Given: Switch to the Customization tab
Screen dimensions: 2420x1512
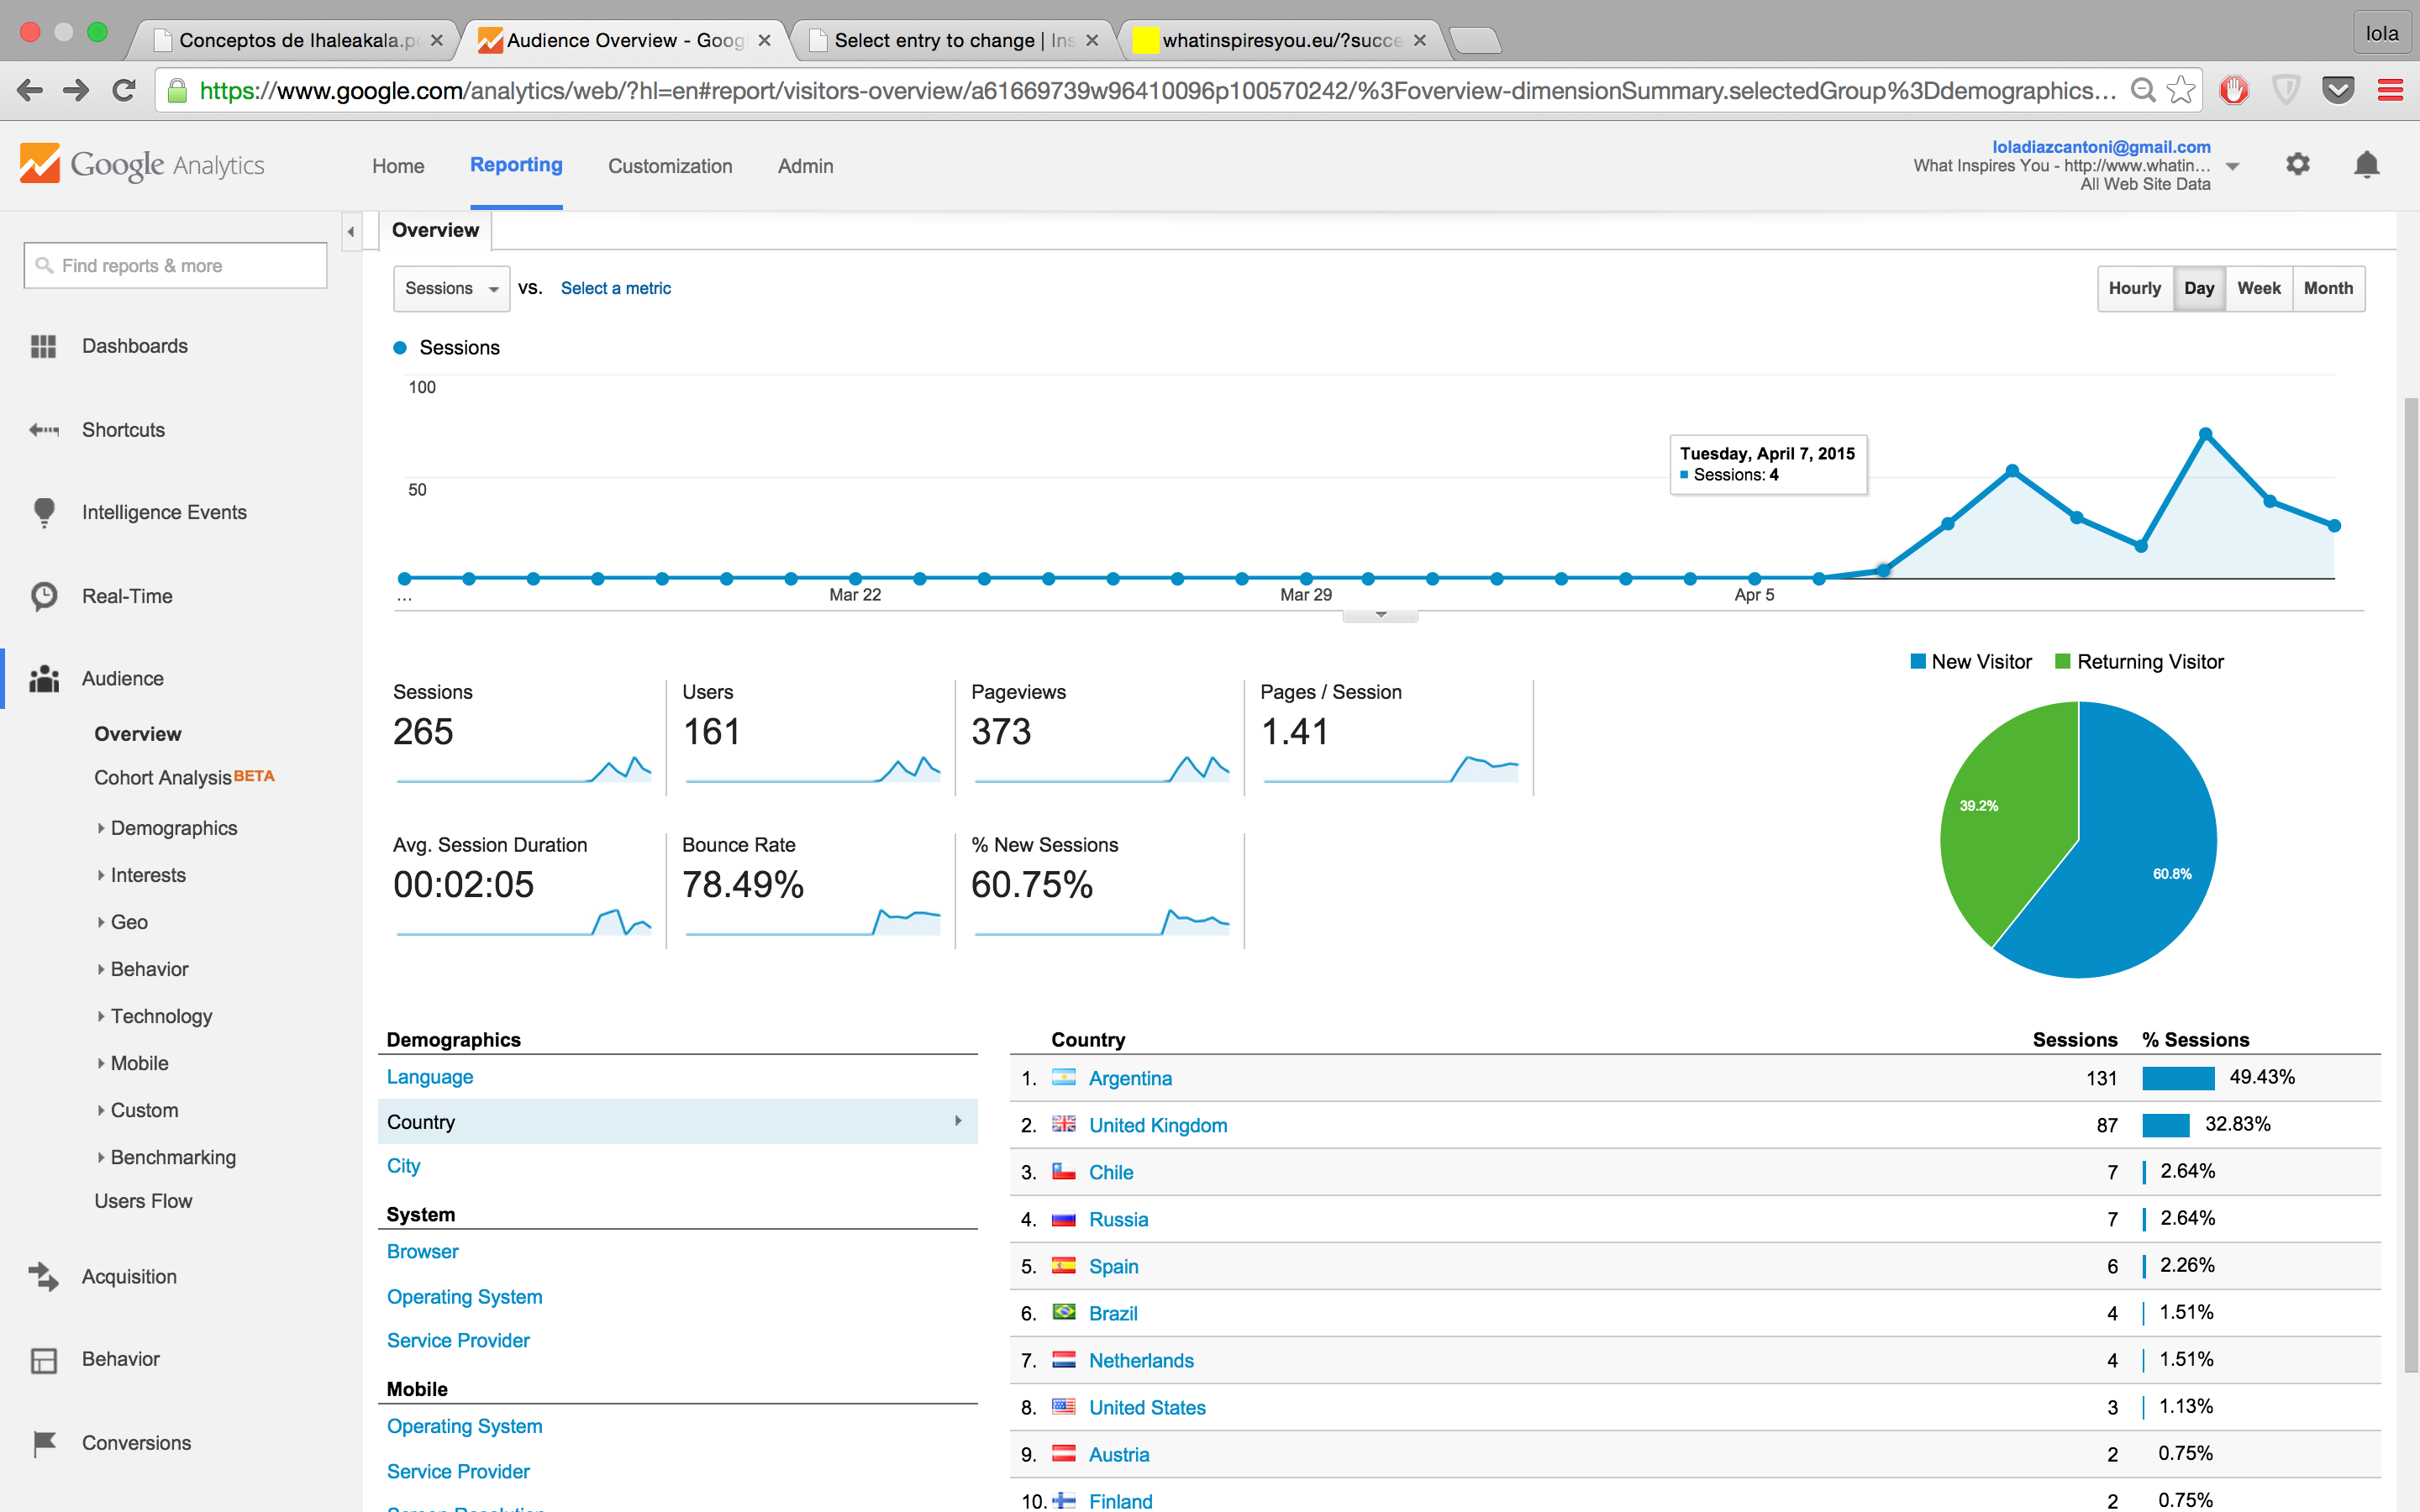Looking at the screenshot, I should click(670, 166).
